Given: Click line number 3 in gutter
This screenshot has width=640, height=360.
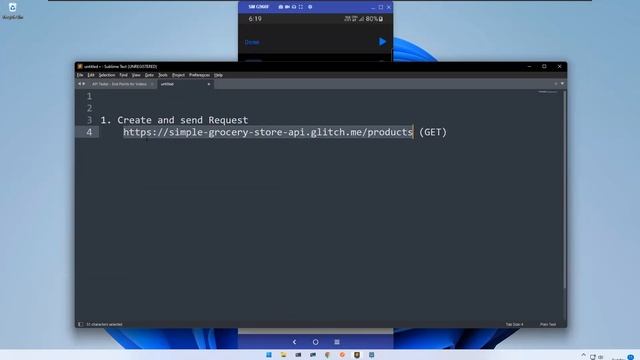Looking at the screenshot, I should pos(89,120).
